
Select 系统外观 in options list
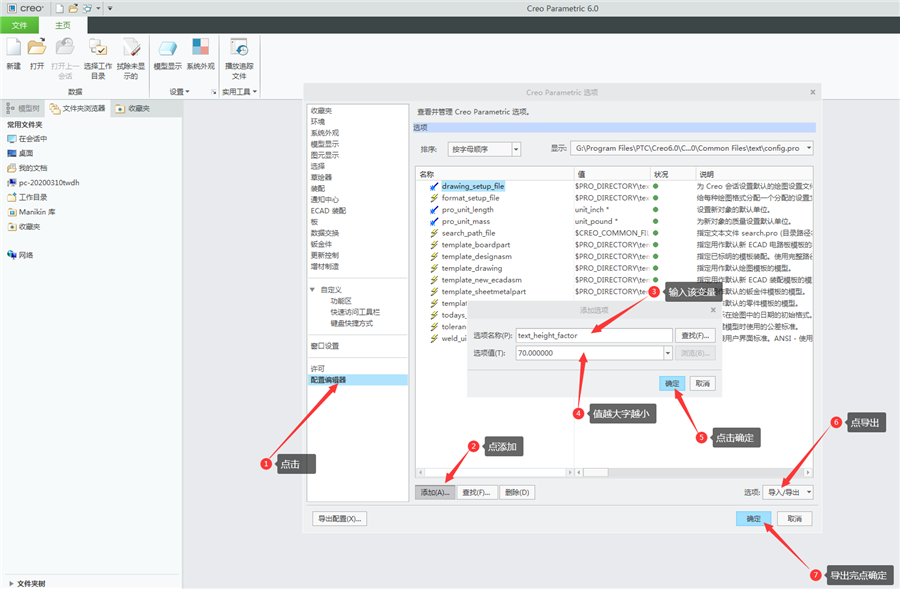pyautogui.click(x=325, y=133)
